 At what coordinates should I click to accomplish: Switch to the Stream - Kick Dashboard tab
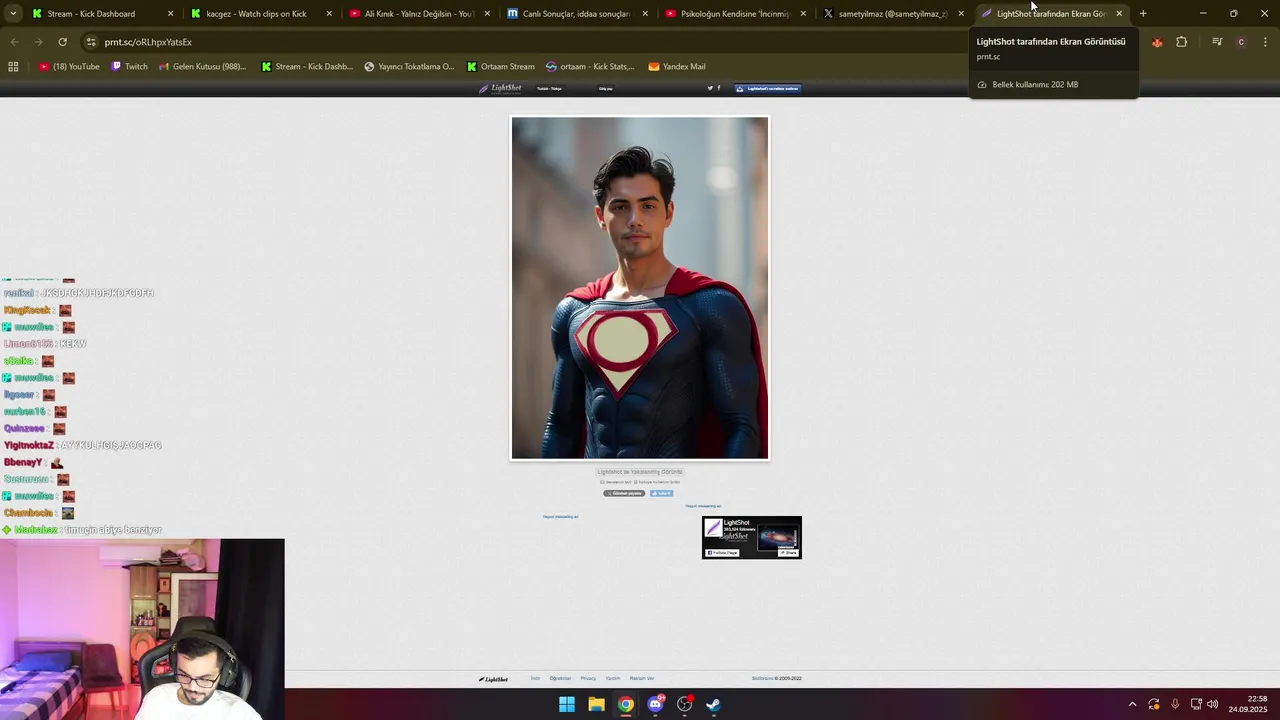coord(103,14)
